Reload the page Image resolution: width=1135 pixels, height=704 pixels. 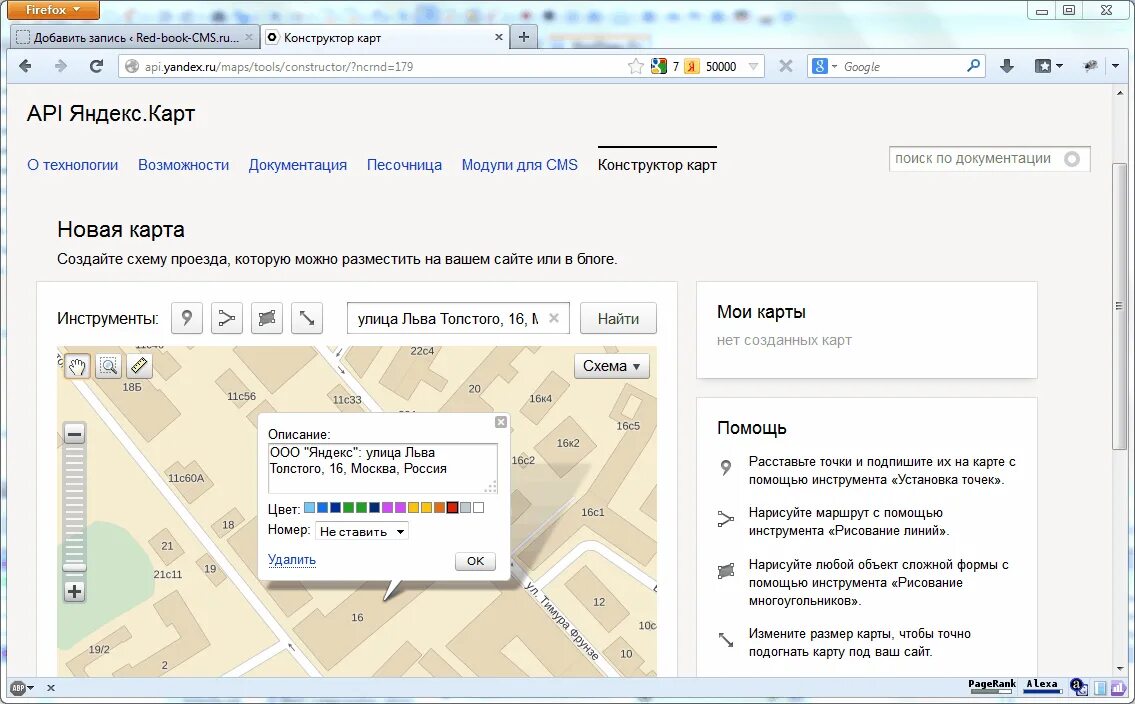click(x=96, y=67)
